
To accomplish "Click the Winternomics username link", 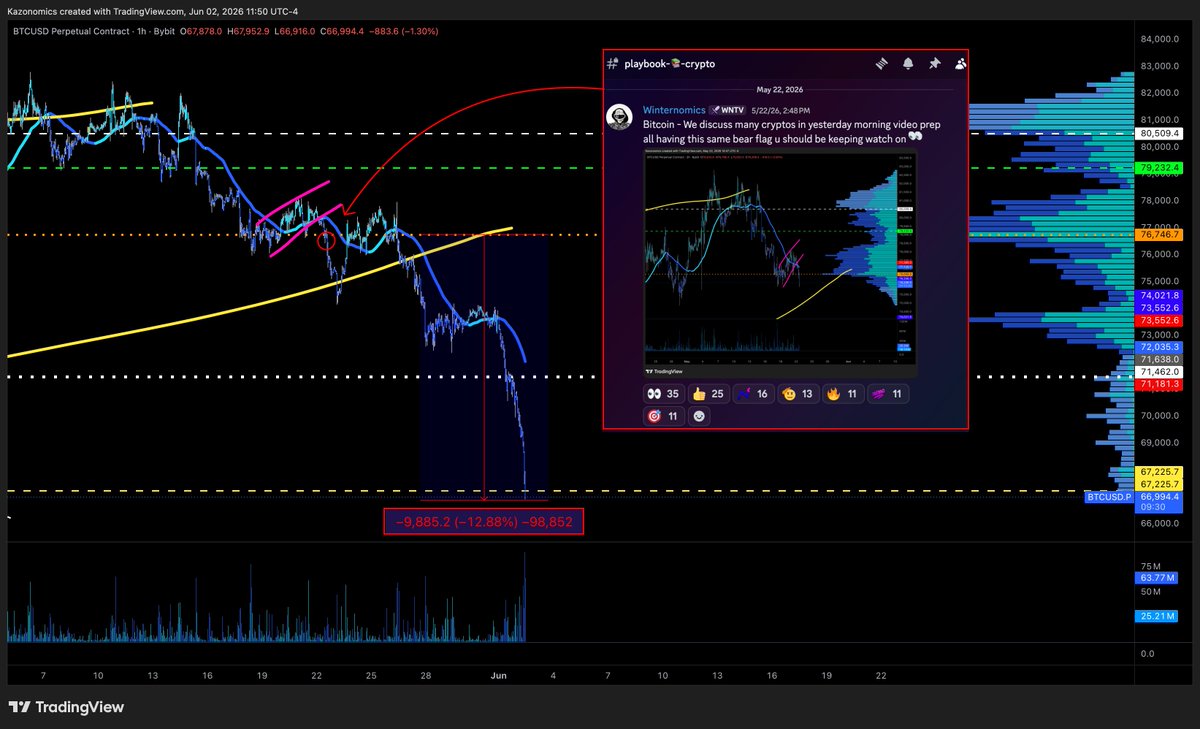I will (673, 109).
